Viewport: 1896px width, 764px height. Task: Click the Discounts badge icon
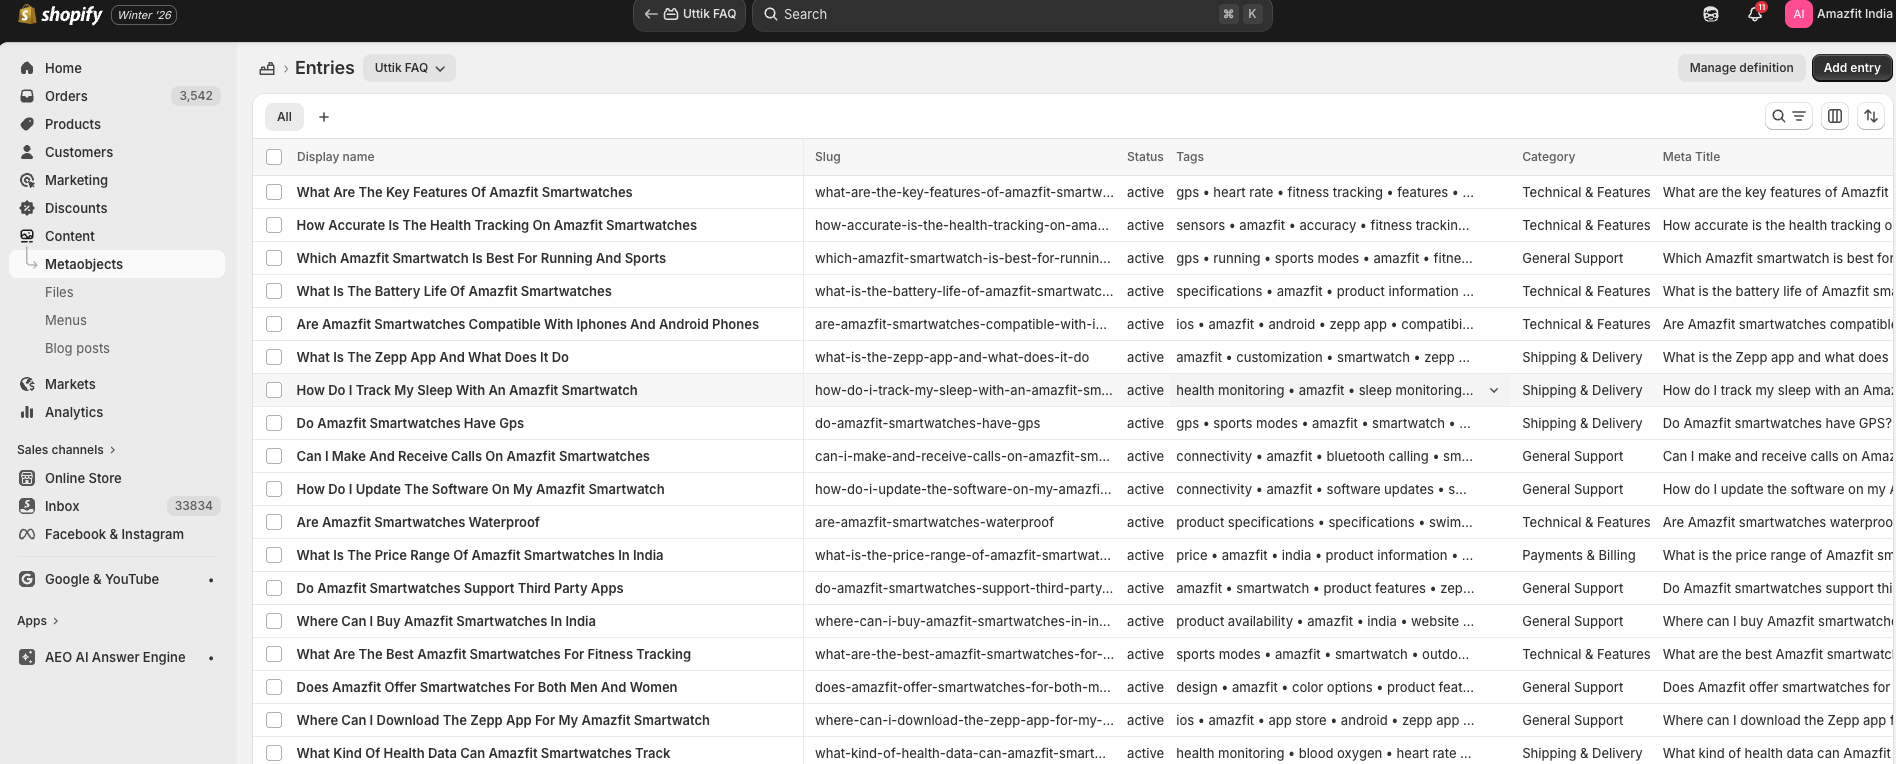click(x=27, y=208)
